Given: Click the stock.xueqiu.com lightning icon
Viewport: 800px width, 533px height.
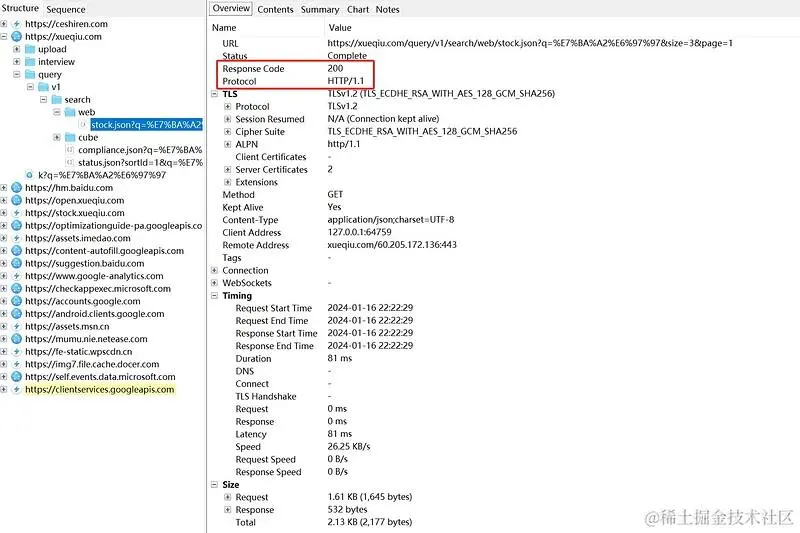Looking at the screenshot, I should point(16,213).
